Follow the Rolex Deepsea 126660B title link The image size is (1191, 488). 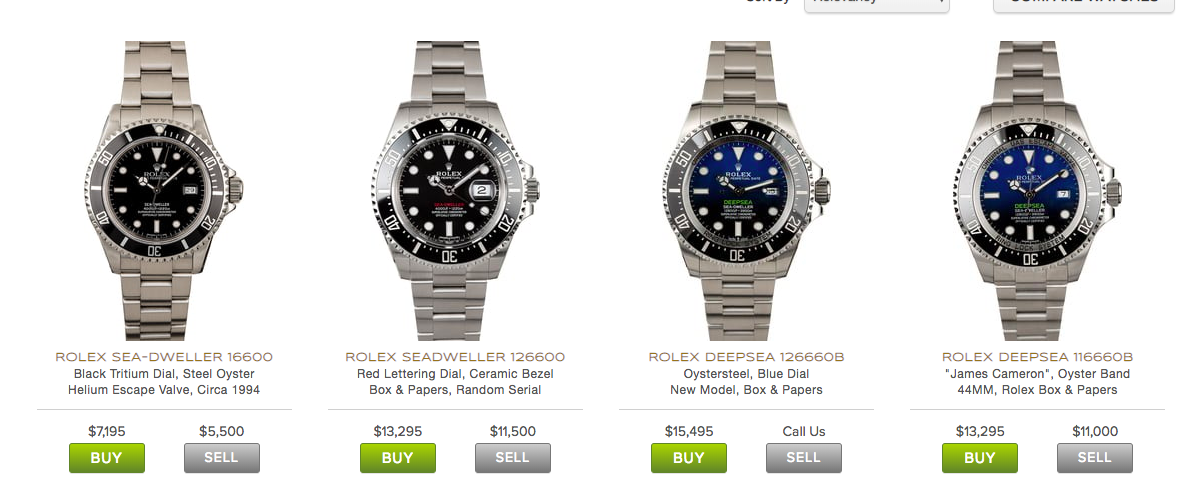(746, 356)
